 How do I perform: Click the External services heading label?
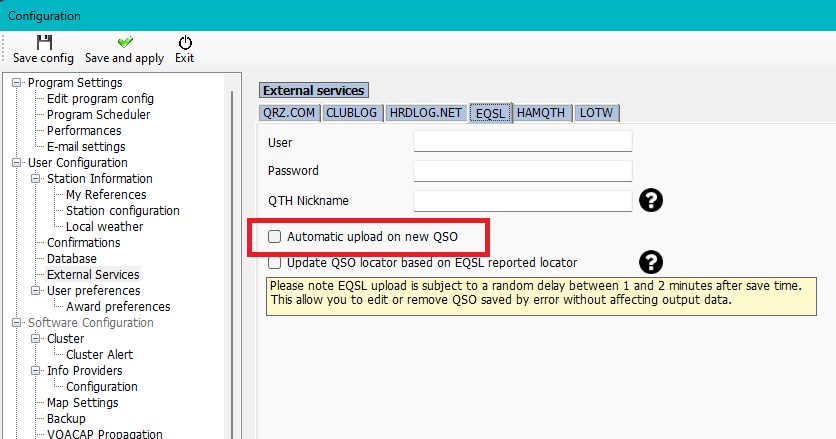[314, 91]
